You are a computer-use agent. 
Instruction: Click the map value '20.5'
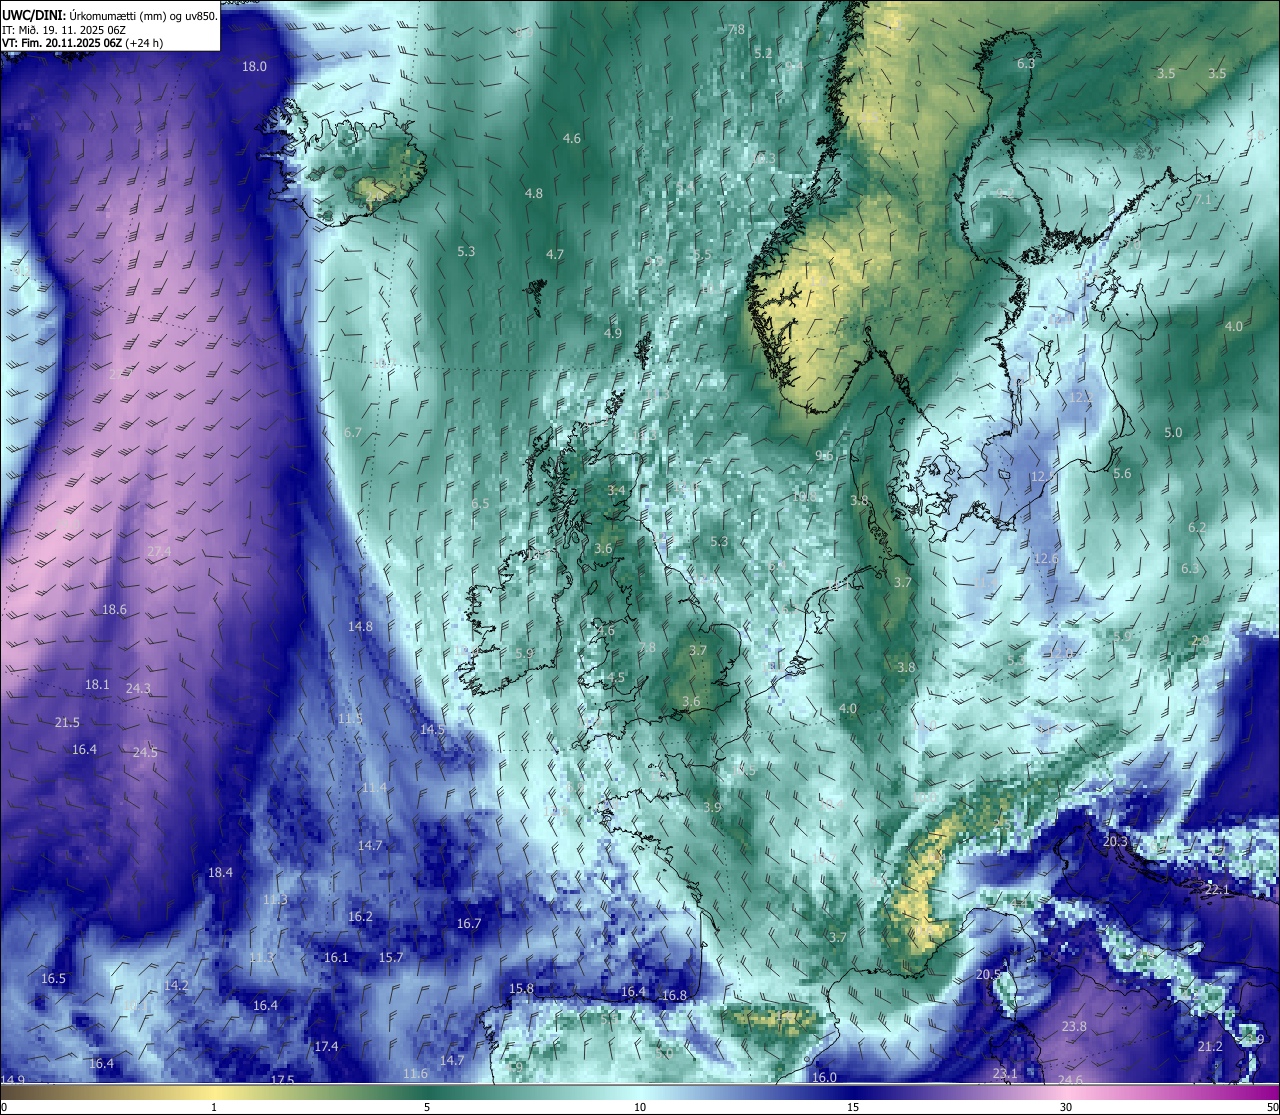(x=988, y=975)
